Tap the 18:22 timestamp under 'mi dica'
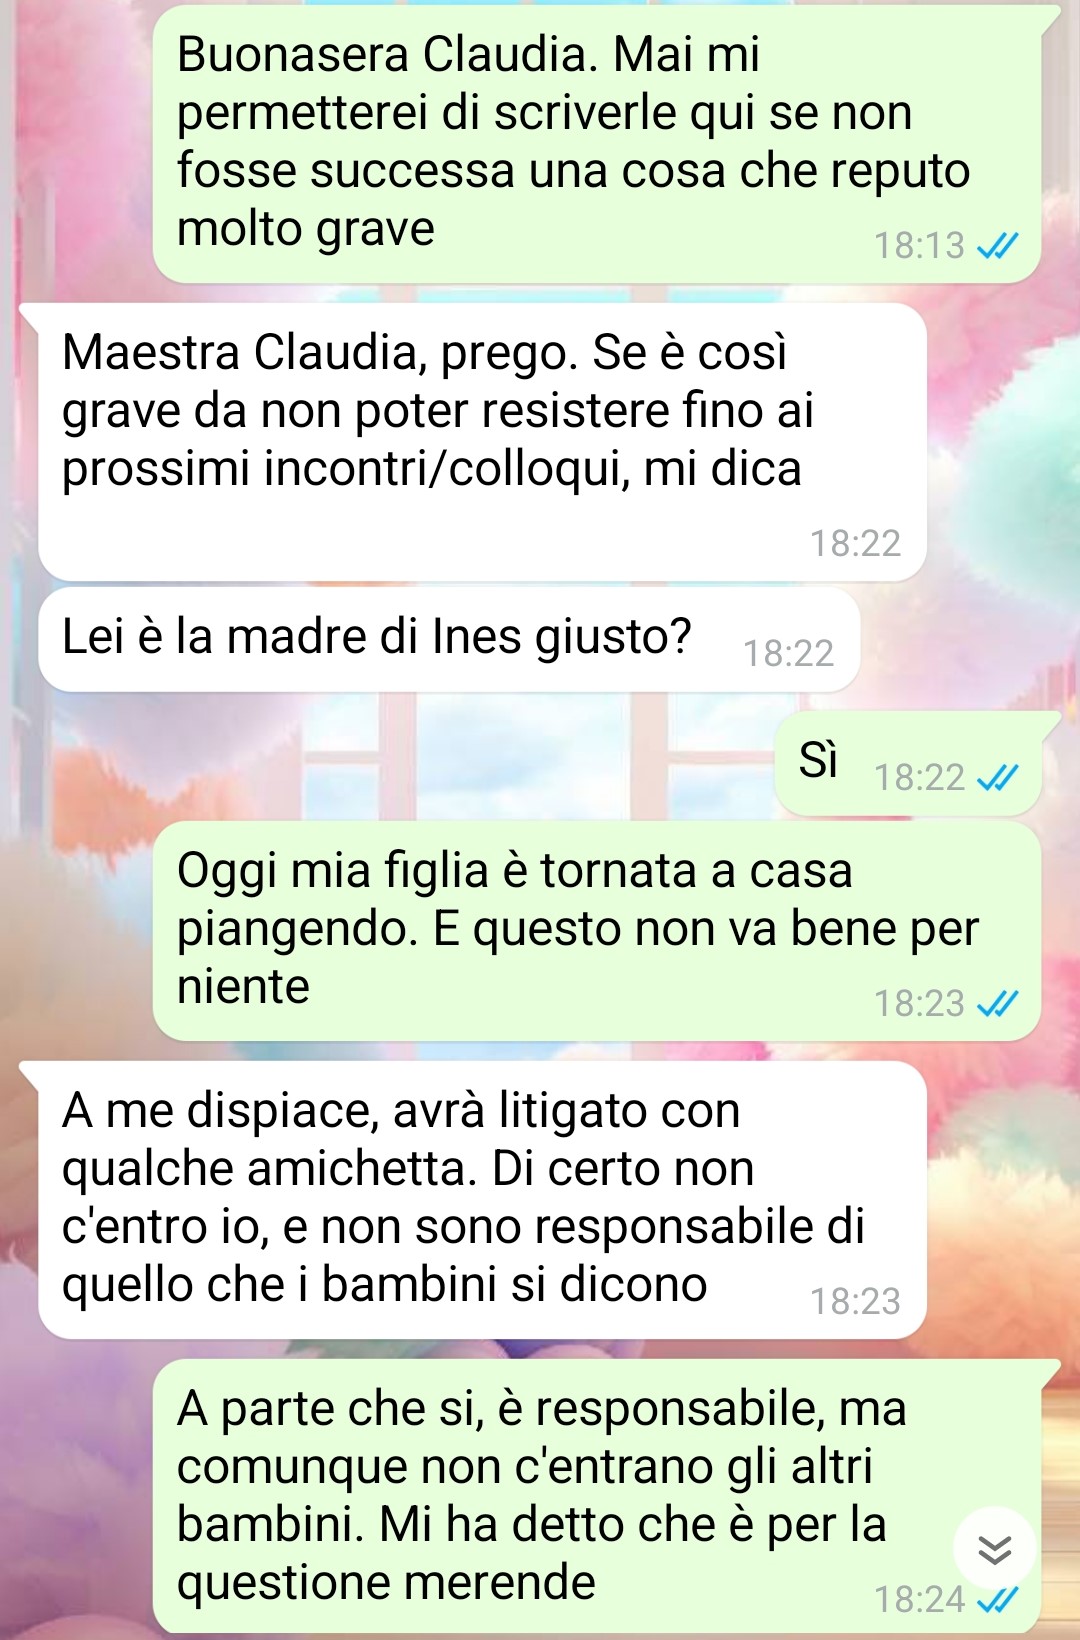 click(x=855, y=543)
